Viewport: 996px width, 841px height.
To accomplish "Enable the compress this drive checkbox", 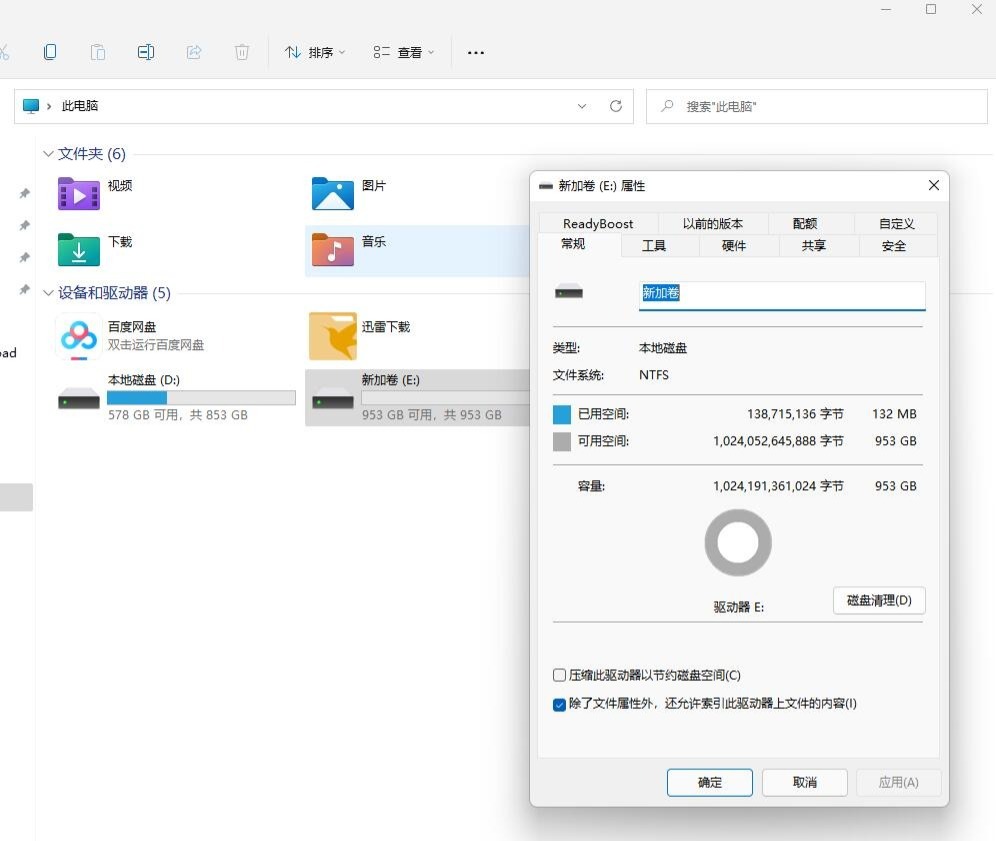I will 559,675.
